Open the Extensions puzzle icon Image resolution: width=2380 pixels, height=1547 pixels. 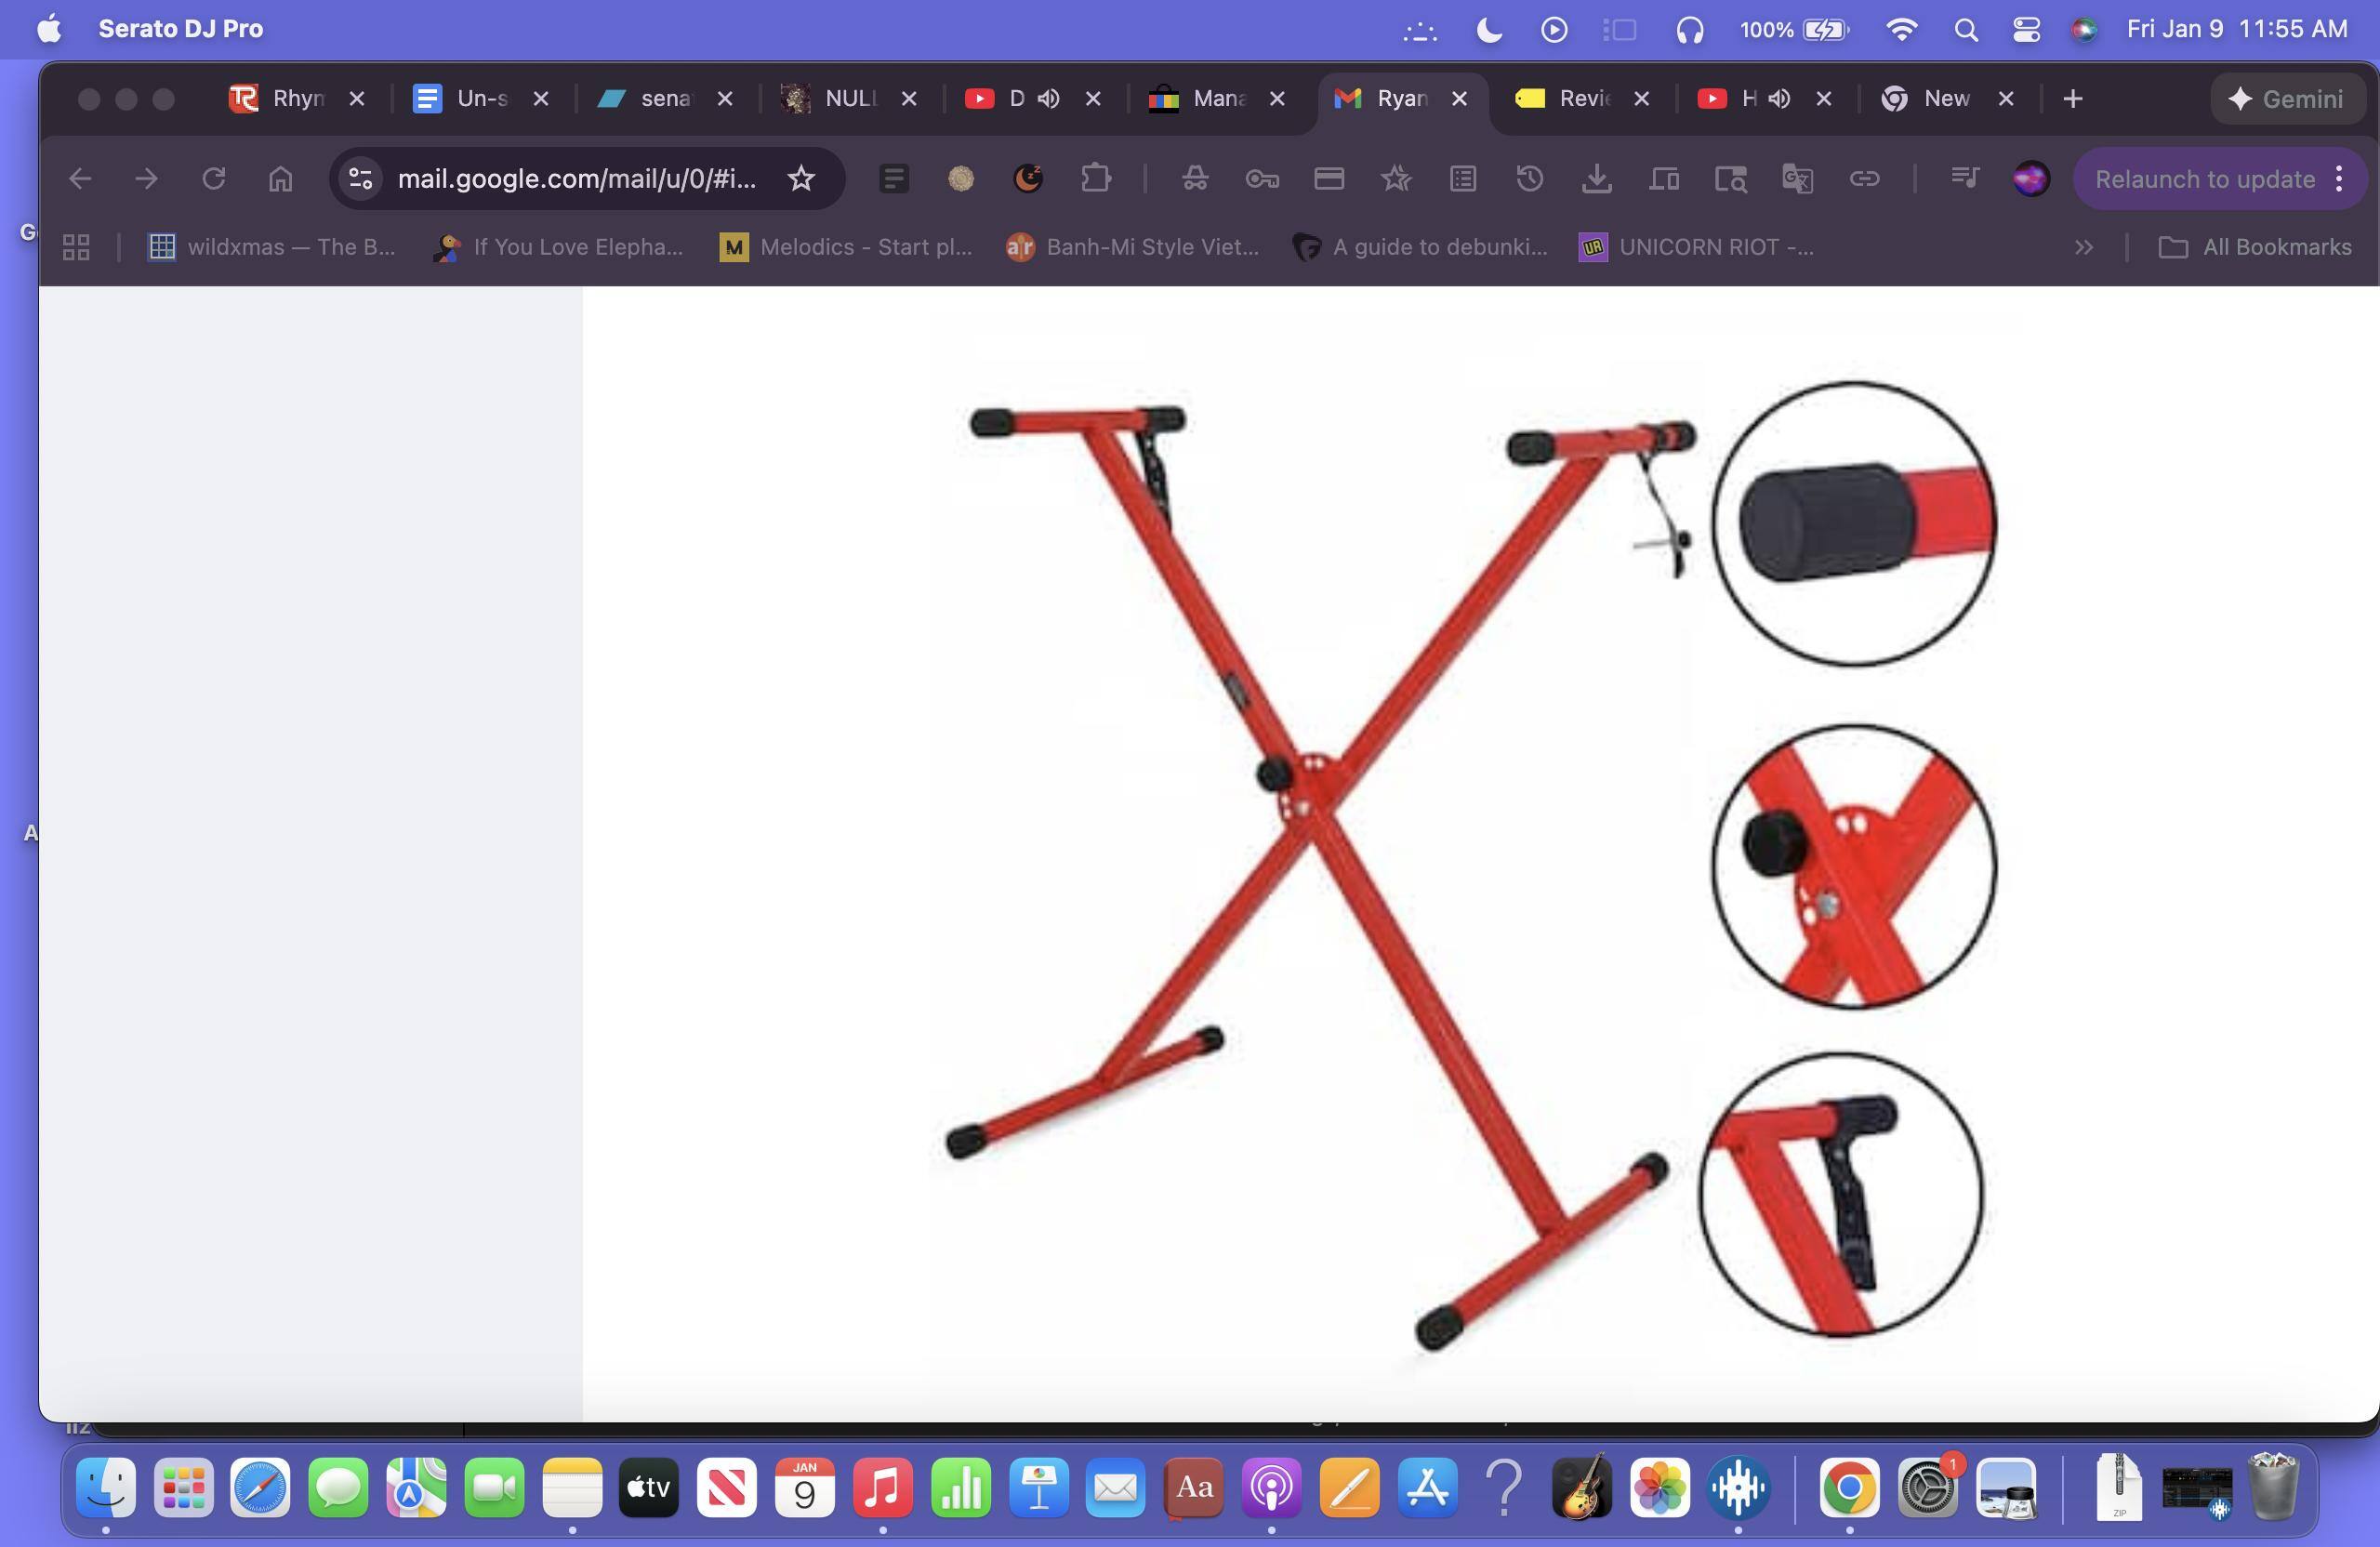(1096, 179)
